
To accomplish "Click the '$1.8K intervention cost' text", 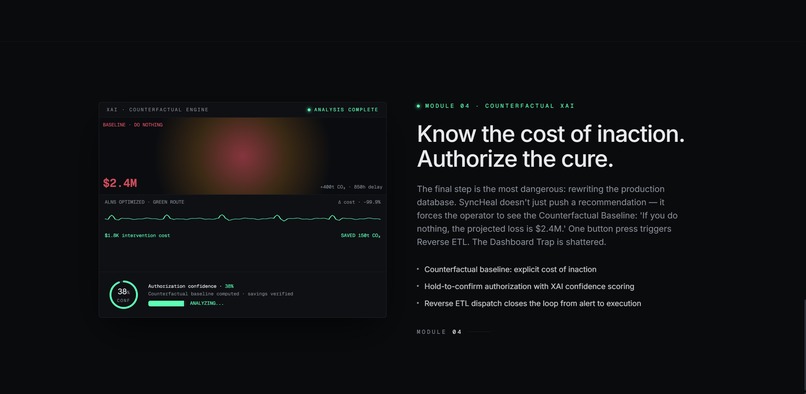I will click(137, 236).
